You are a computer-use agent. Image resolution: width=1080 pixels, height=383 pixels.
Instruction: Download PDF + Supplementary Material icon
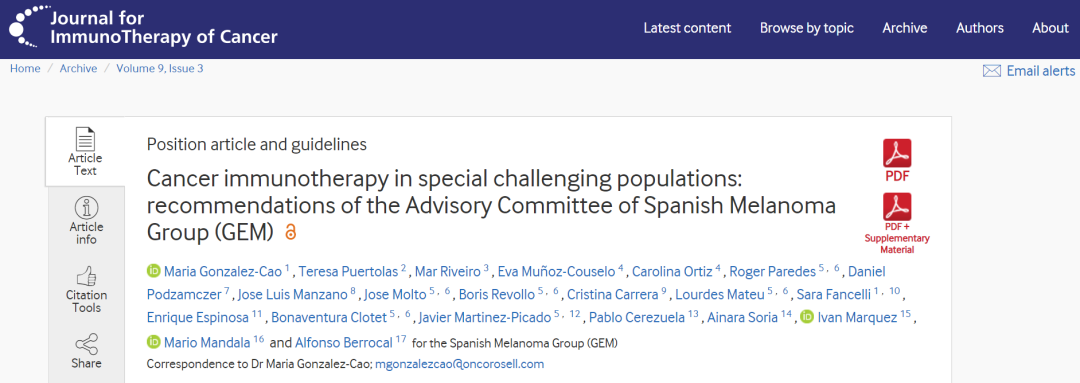click(897, 206)
